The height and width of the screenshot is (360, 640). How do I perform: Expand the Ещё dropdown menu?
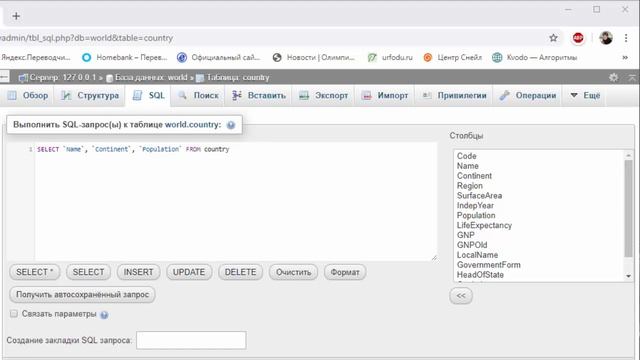click(585, 96)
